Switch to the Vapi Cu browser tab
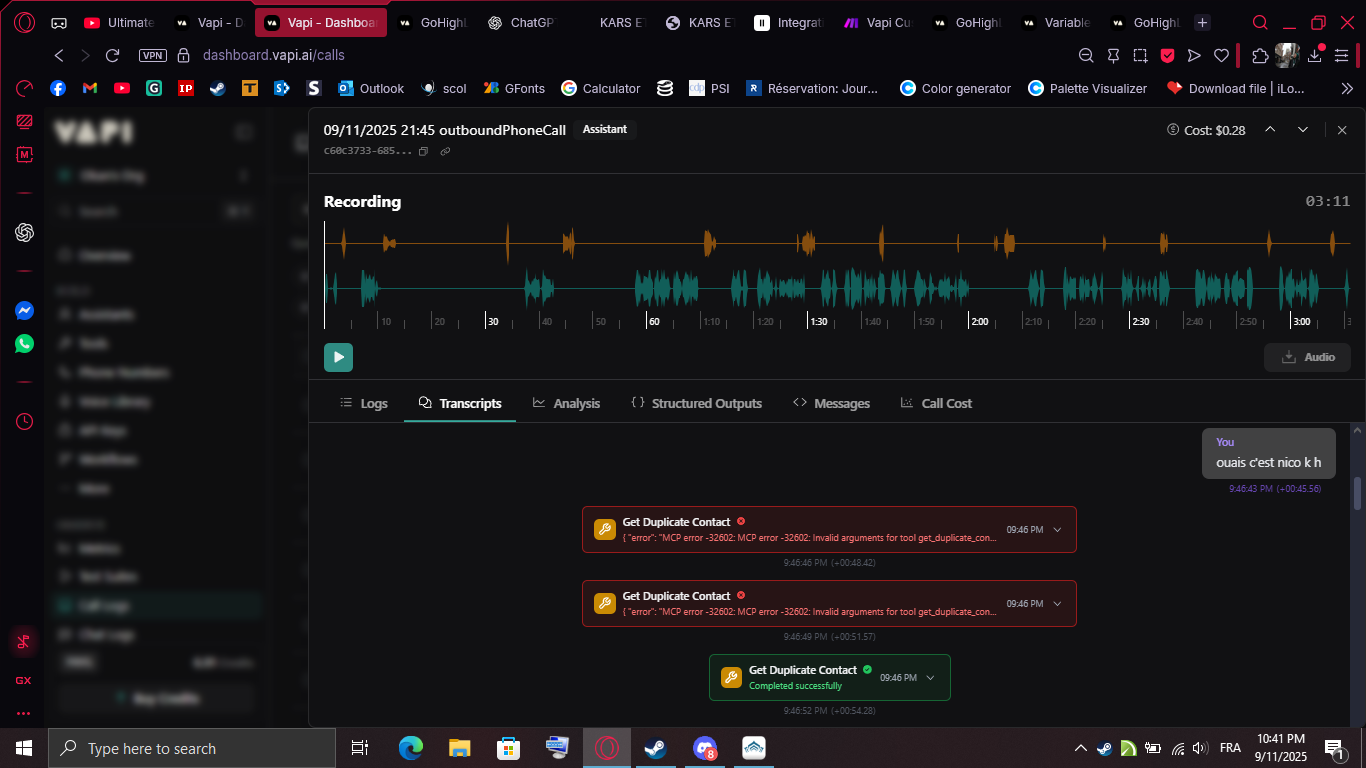The image size is (1366, 768). (x=878, y=22)
